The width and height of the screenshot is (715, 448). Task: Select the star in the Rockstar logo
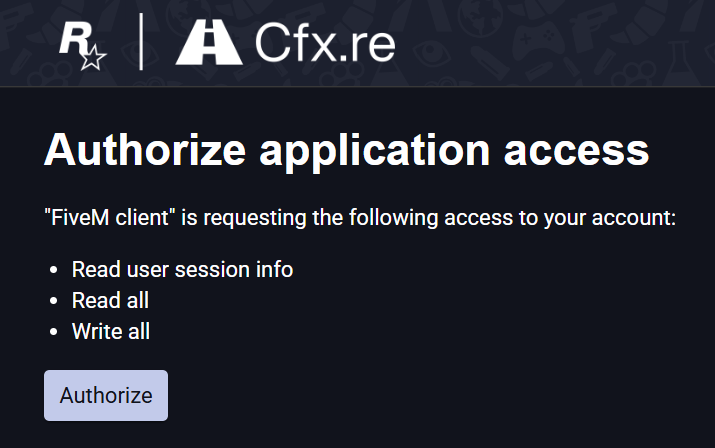coord(93,57)
